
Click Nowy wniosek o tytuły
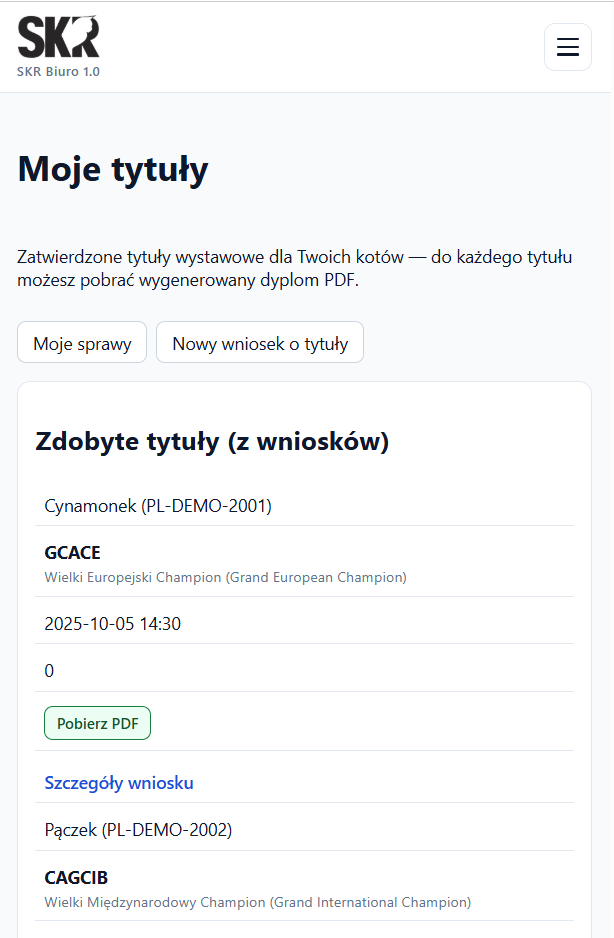[x=259, y=342]
